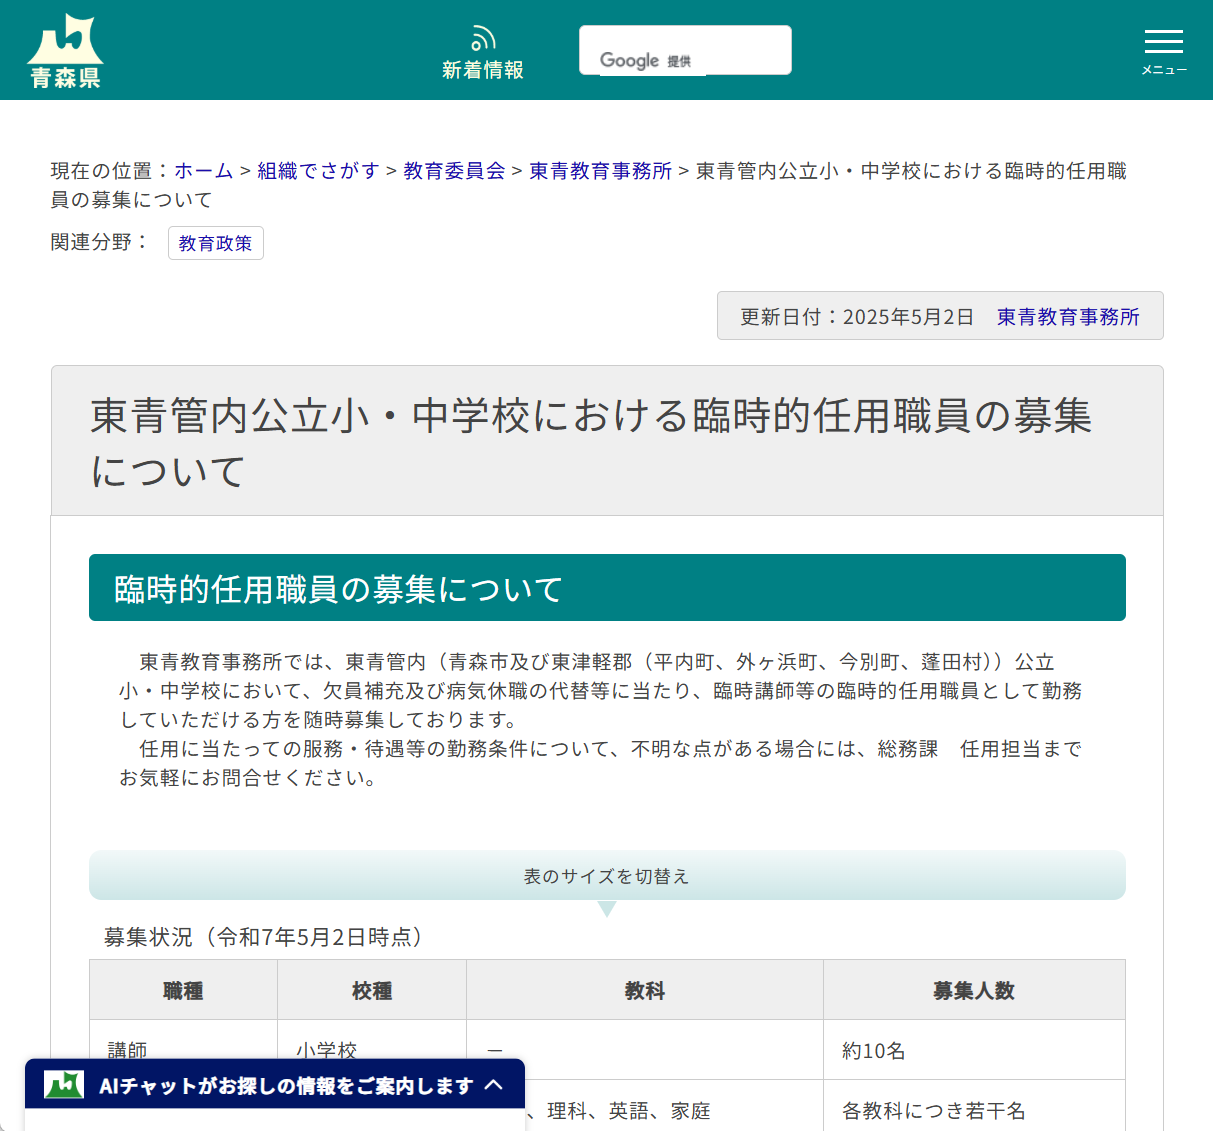Click the 新着情報 text label
The height and width of the screenshot is (1131, 1213).
(483, 70)
